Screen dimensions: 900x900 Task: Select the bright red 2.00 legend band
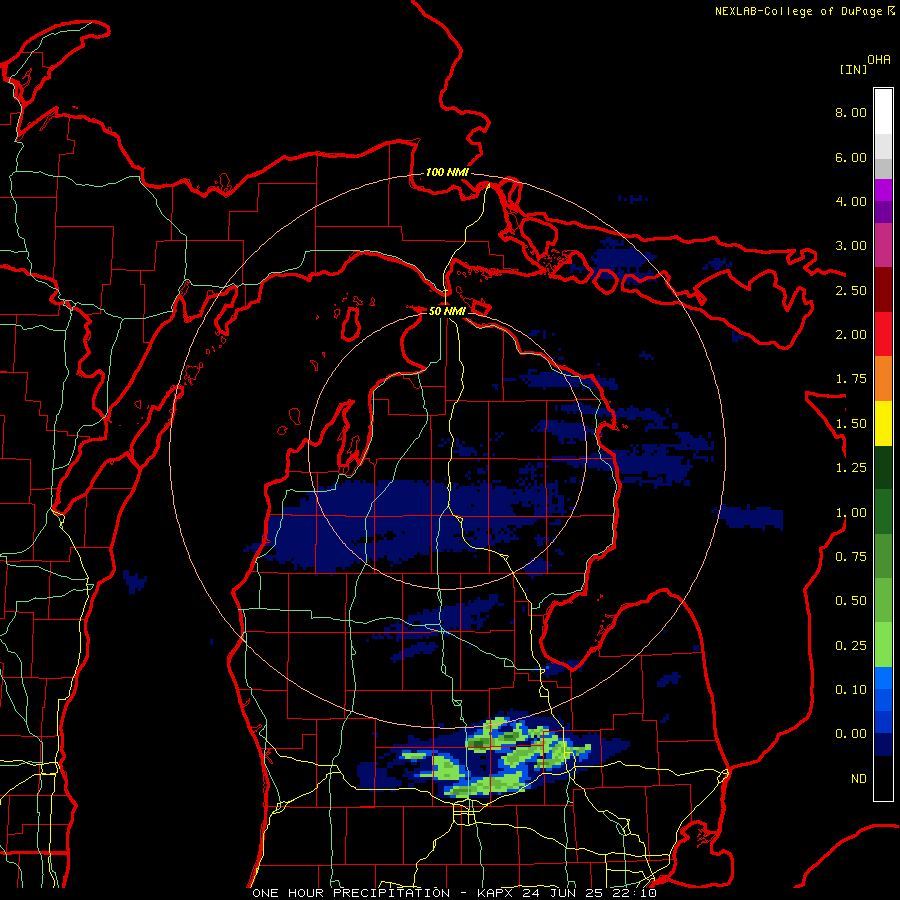(x=883, y=334)
